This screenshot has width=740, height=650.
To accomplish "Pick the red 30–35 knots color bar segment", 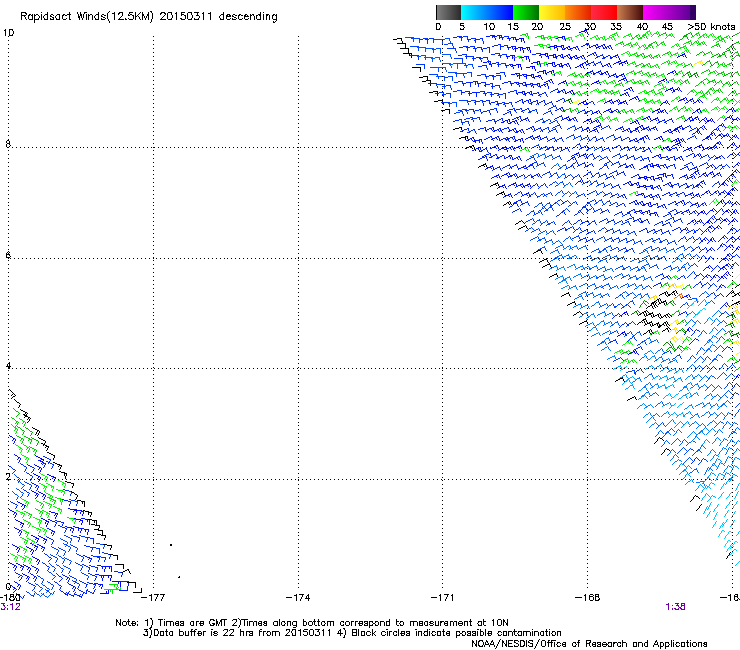I will [x=604, y=12].
